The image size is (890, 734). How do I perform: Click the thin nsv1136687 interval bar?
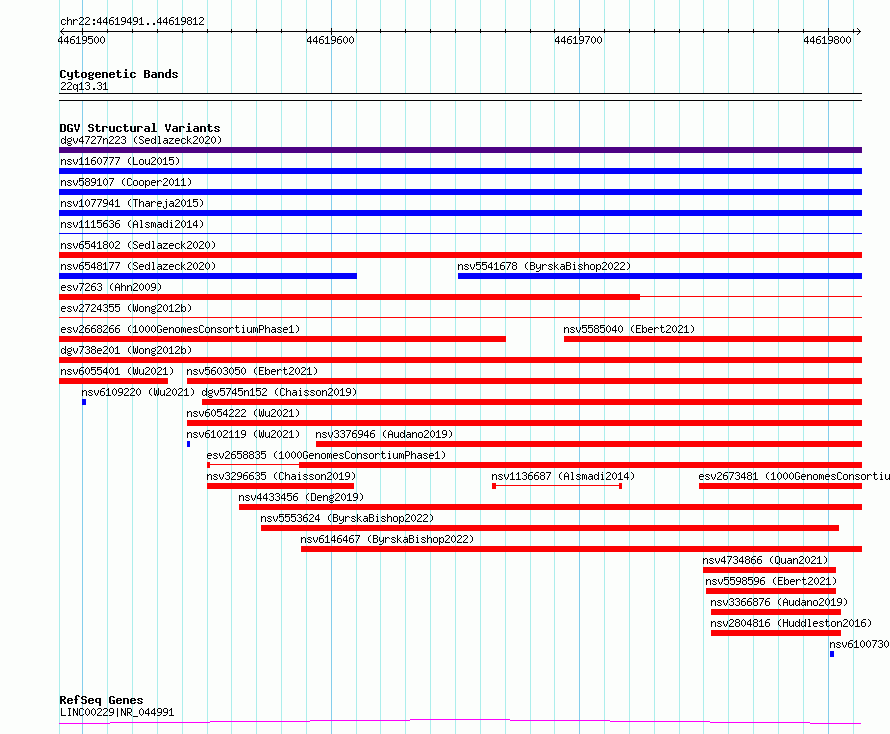(x=557, y=486)
